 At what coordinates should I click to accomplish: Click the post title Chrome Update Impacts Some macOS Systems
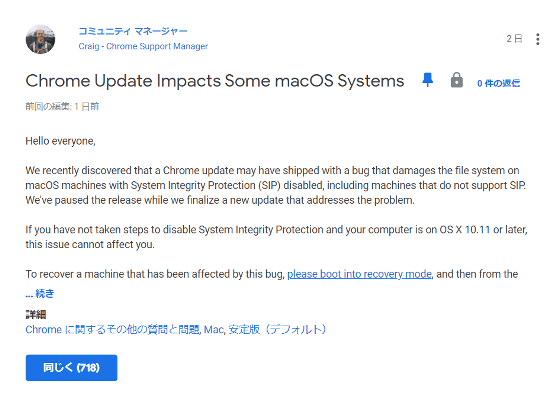(x=215, y=81)
